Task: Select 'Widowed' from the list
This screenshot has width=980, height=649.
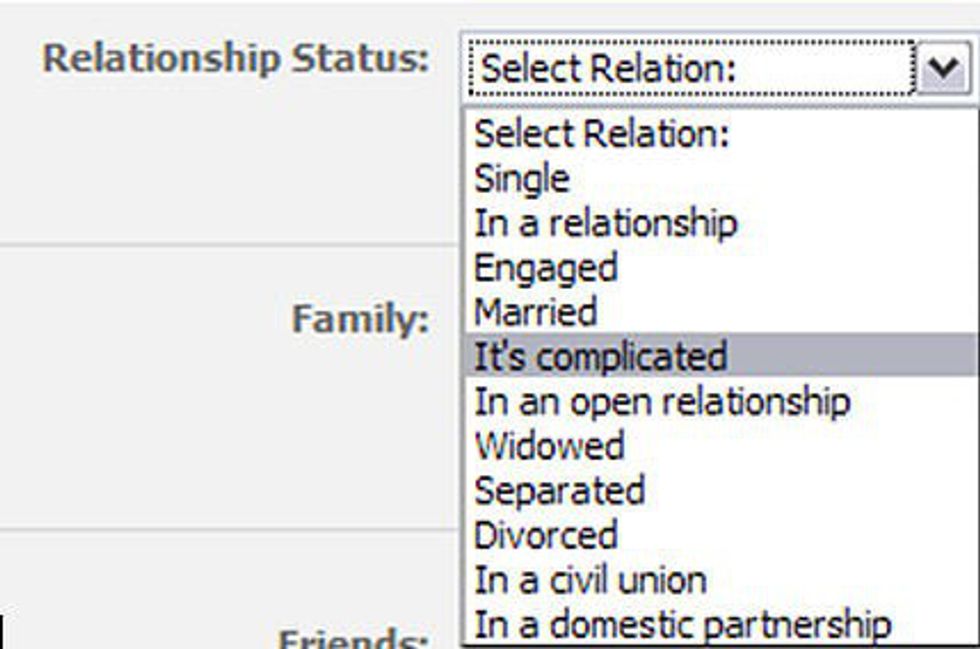Action: click(x=549, y=445)
